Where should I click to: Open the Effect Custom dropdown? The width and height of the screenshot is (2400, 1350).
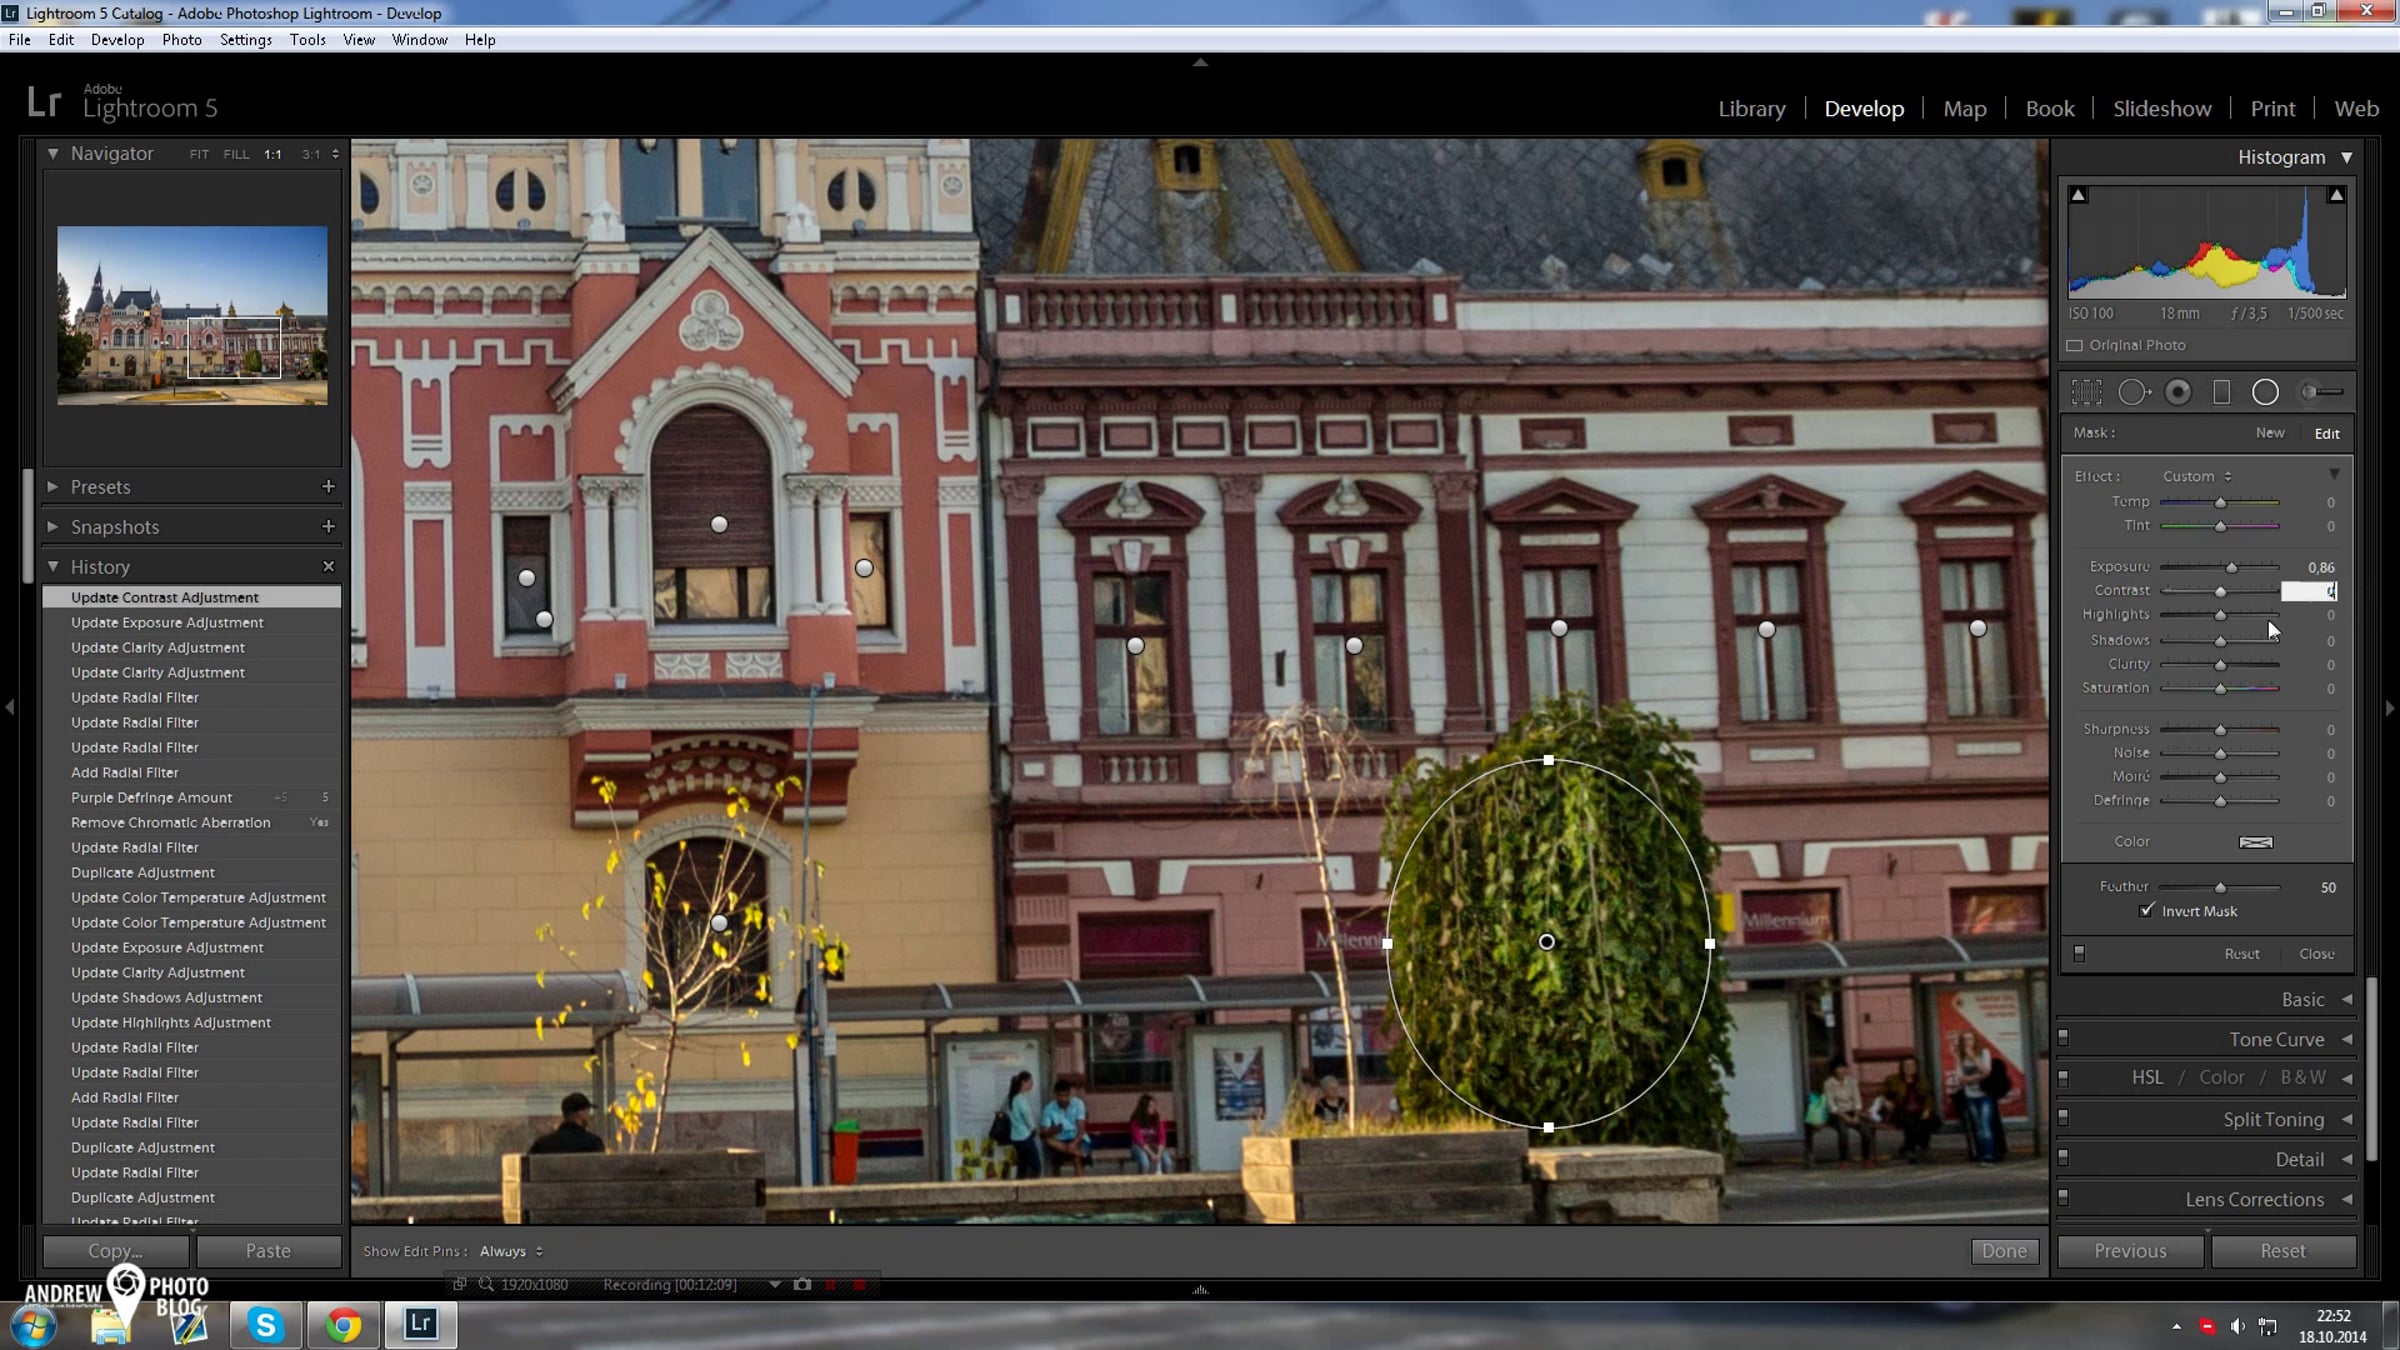pos(2196,476)
